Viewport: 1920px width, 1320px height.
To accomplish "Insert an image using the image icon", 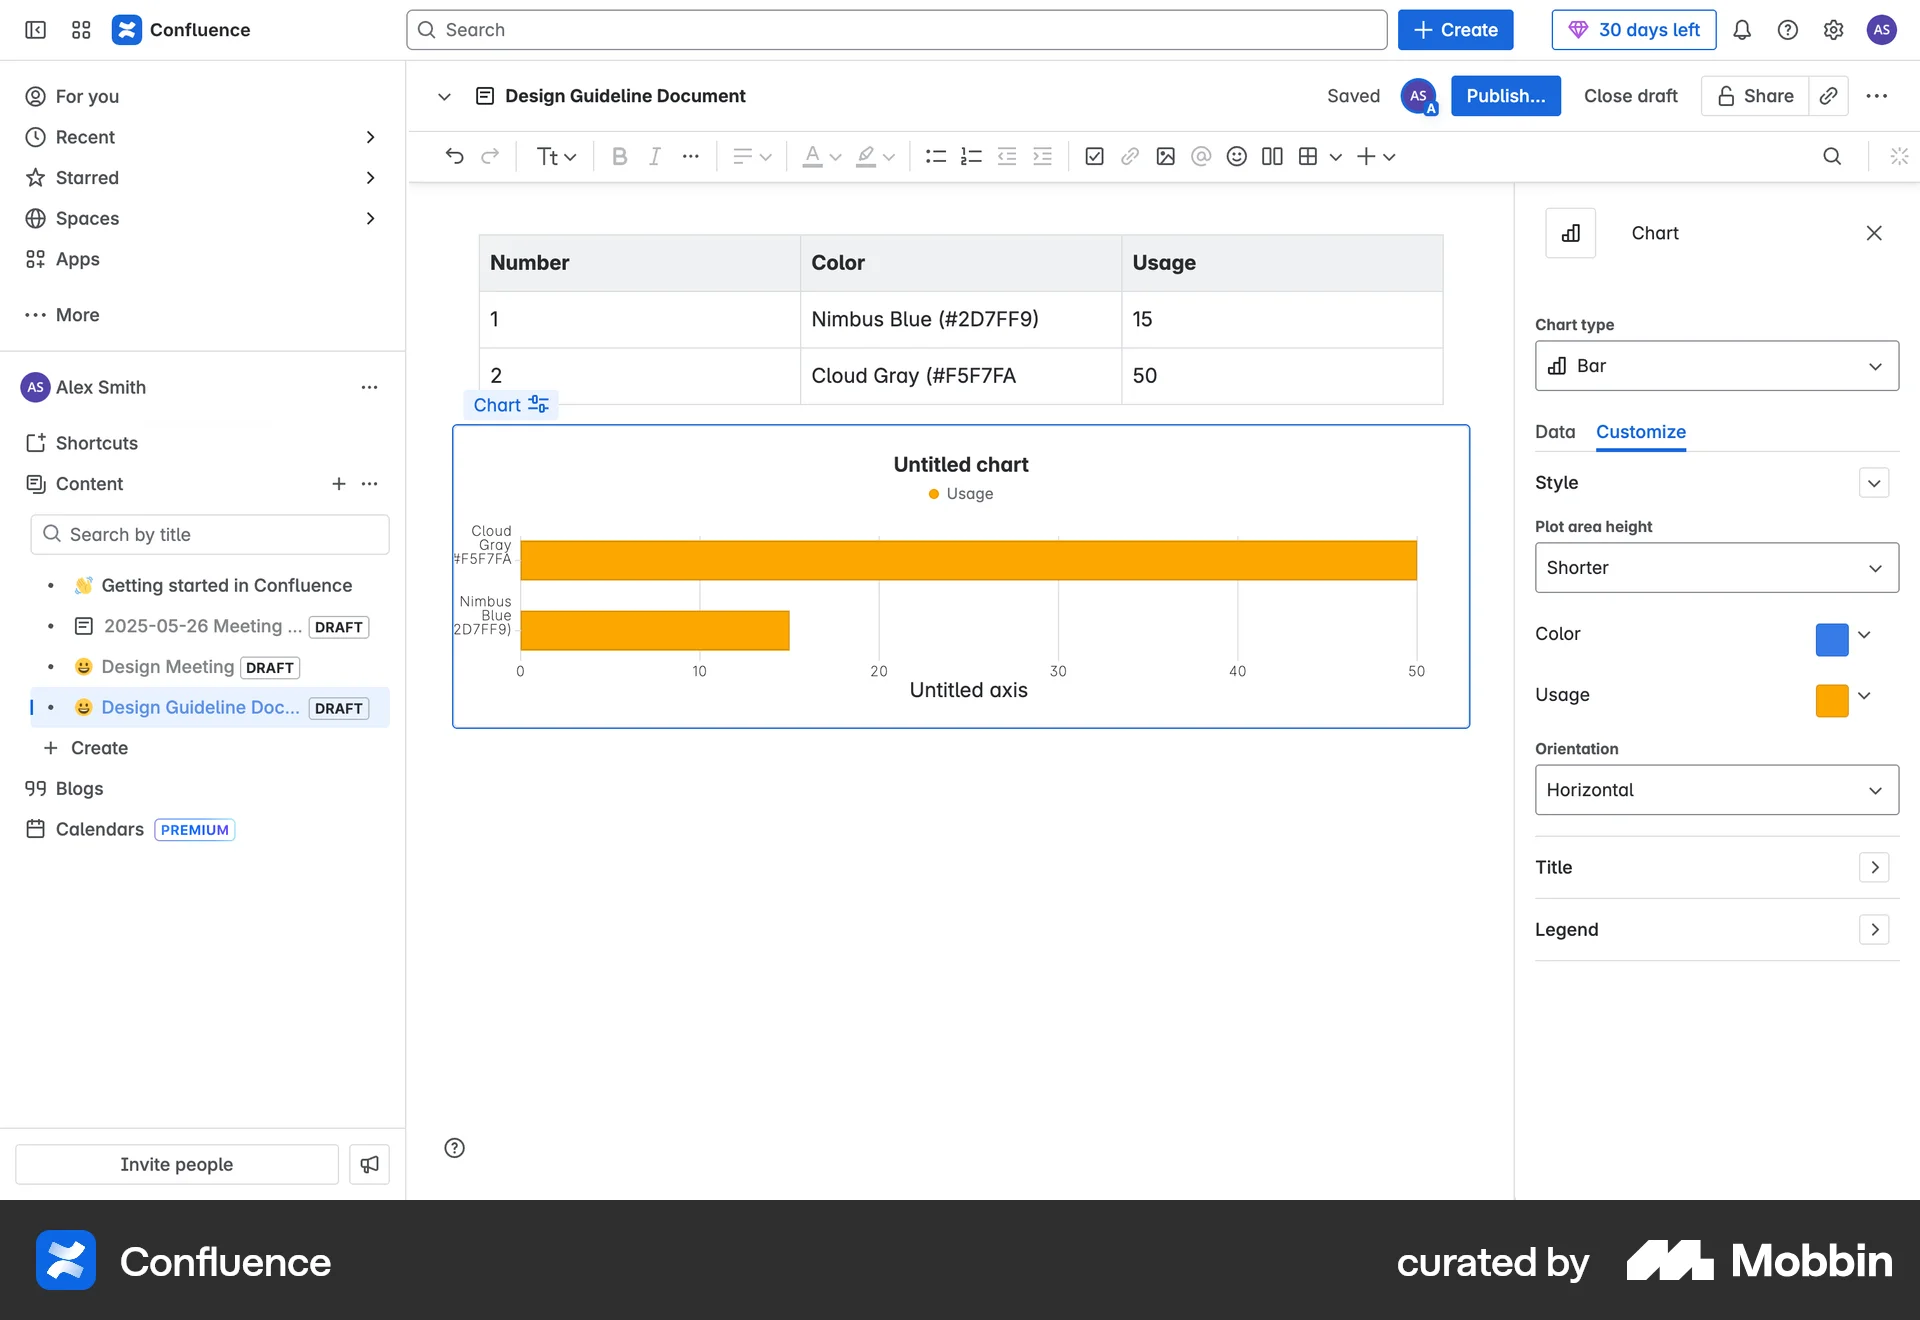I will click(x=1166, y=156).
